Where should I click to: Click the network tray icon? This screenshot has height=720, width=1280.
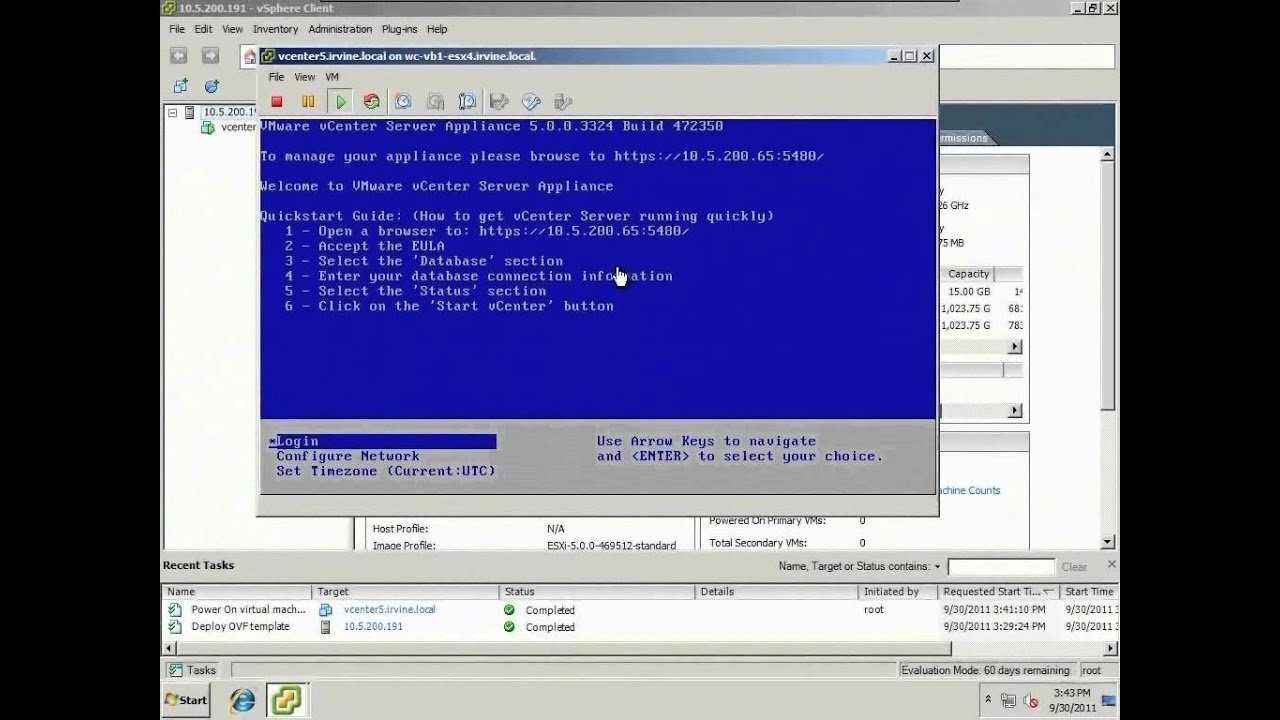point(1008,701)
